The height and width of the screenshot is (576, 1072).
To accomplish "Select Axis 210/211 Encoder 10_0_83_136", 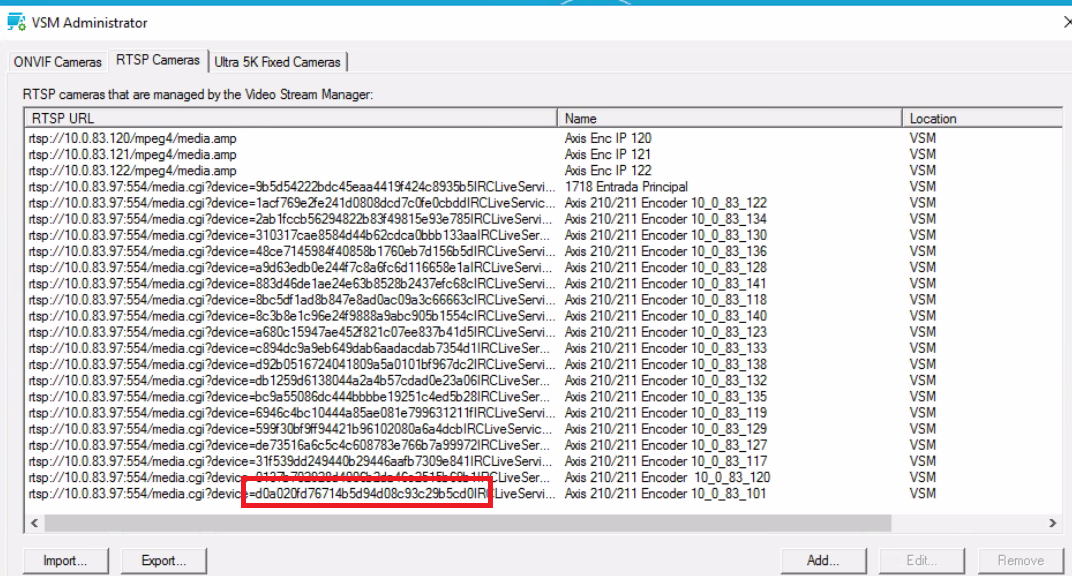I will click(665, 252).
